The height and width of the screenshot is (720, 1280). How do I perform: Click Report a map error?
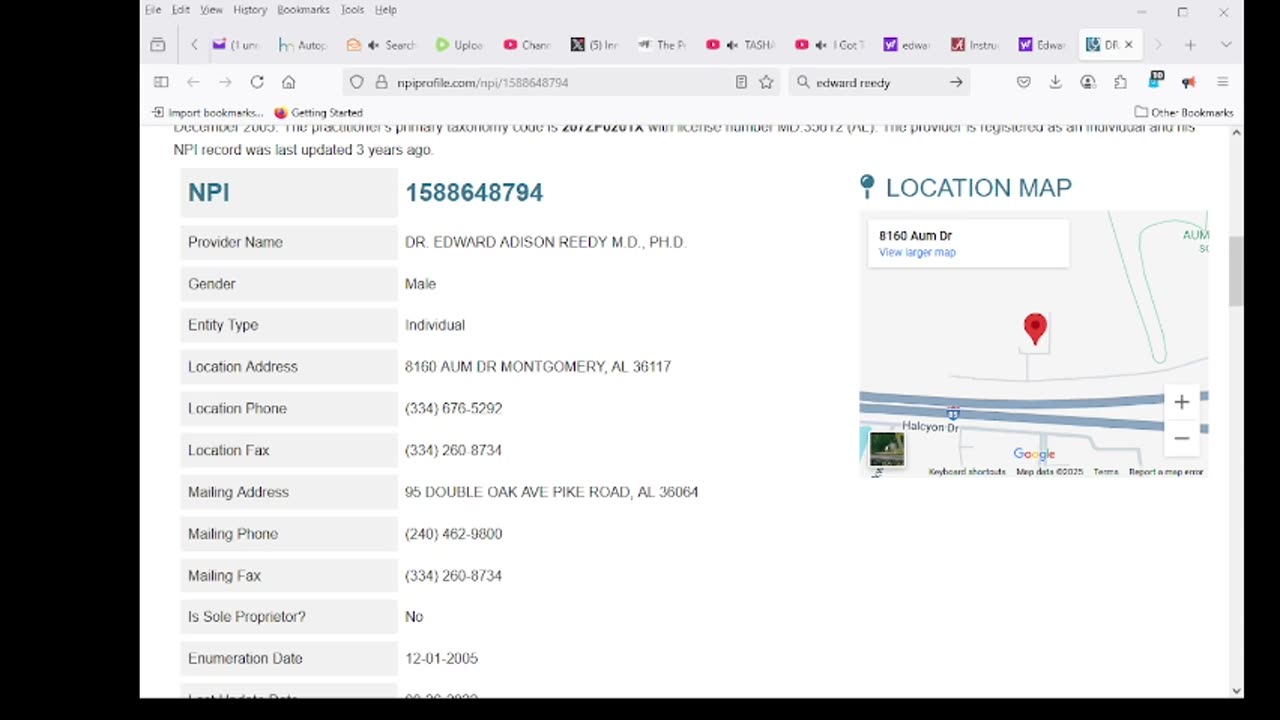click(x=1166, y=472)
